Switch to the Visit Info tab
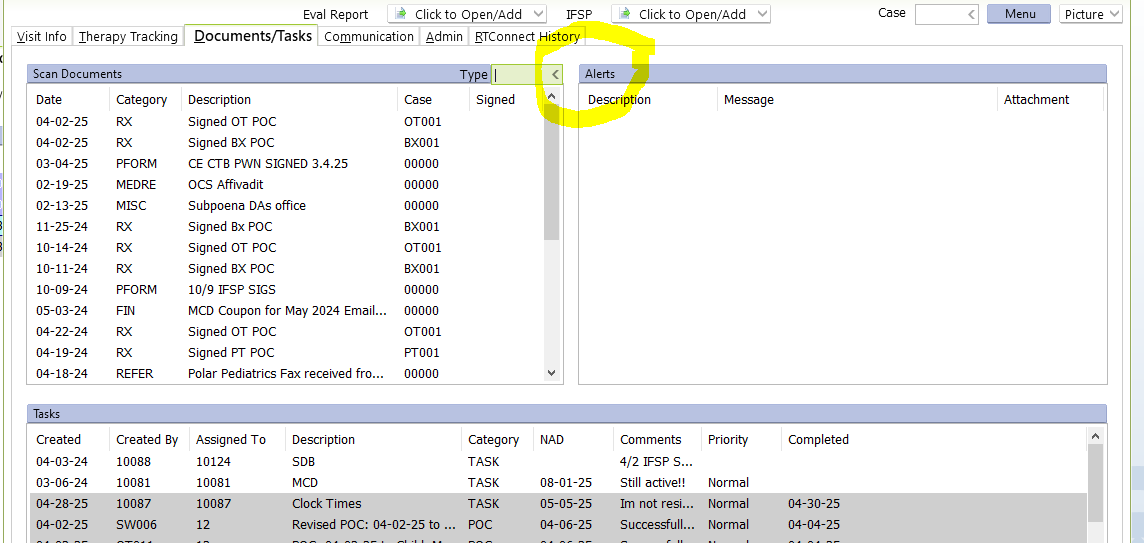The width and height of the screenshot is (1144, 543). pos(42,37)
